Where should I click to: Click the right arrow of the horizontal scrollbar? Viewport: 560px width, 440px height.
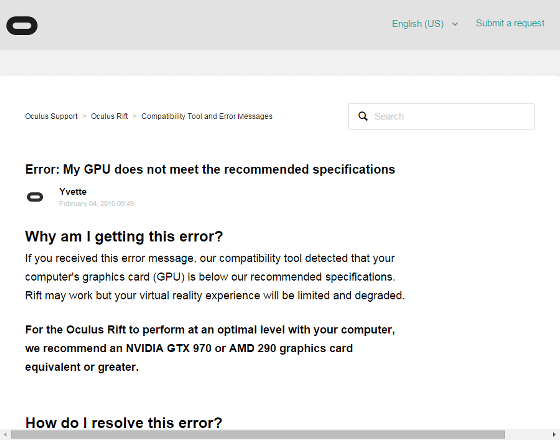tap(555, 435)
